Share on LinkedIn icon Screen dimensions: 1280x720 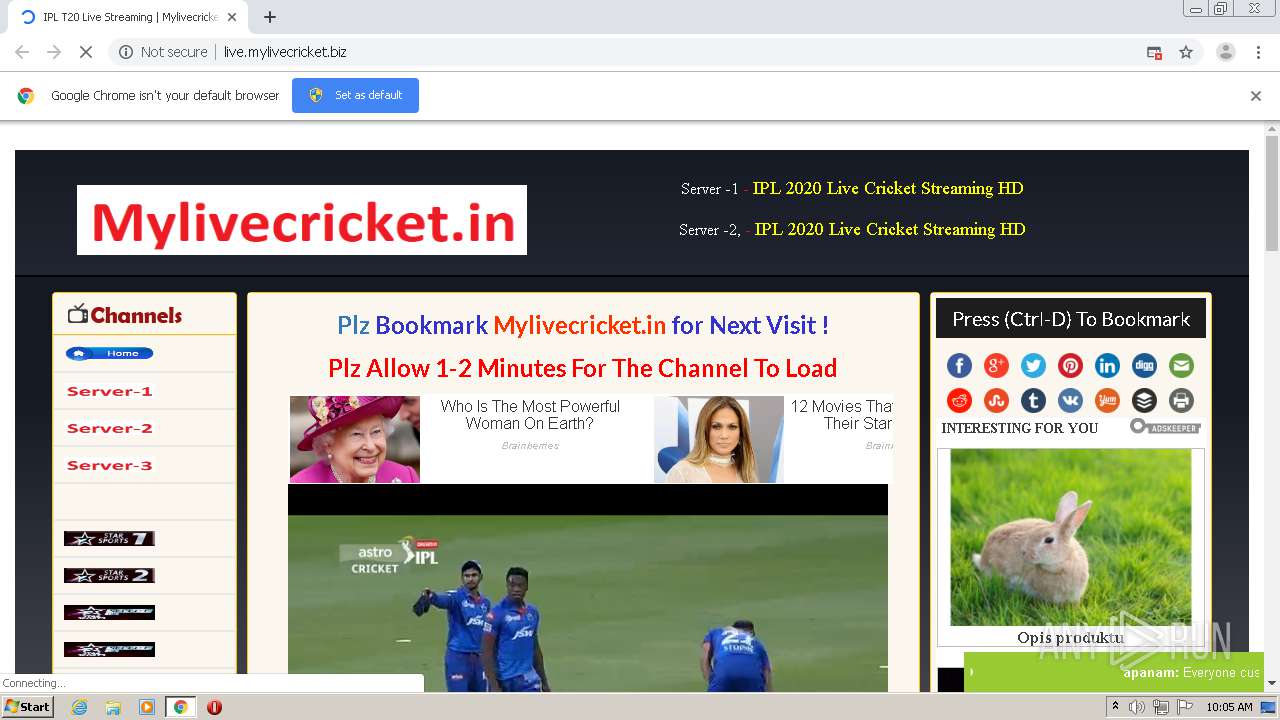coord(1107,366)
